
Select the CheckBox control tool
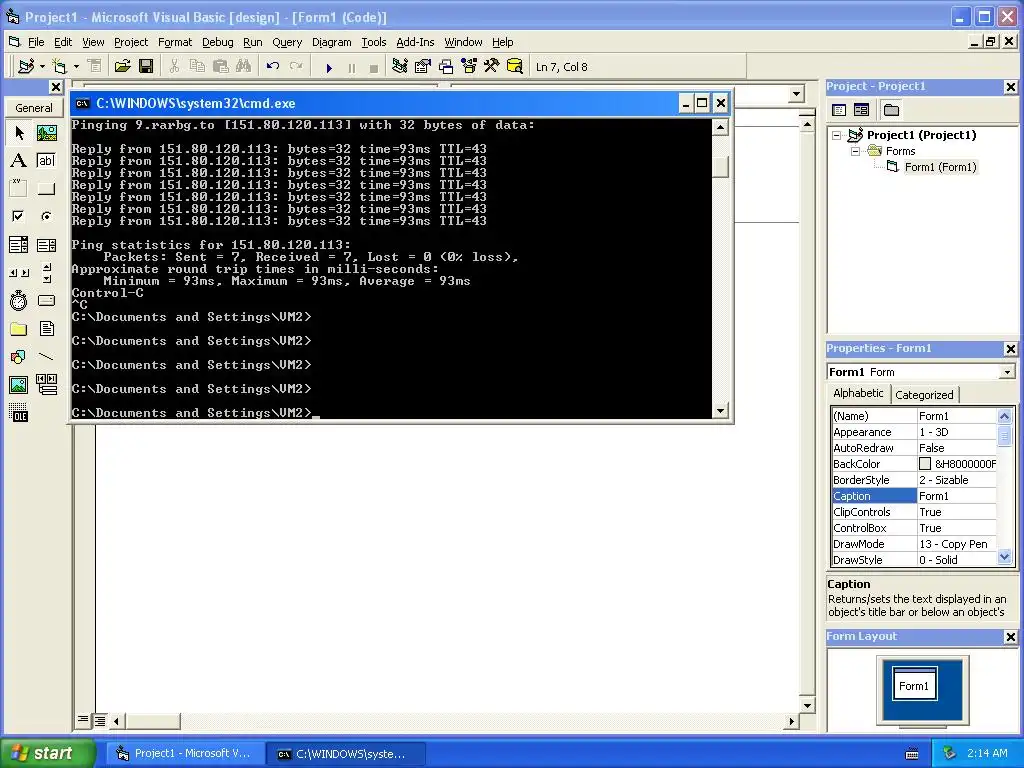(19, 216)
